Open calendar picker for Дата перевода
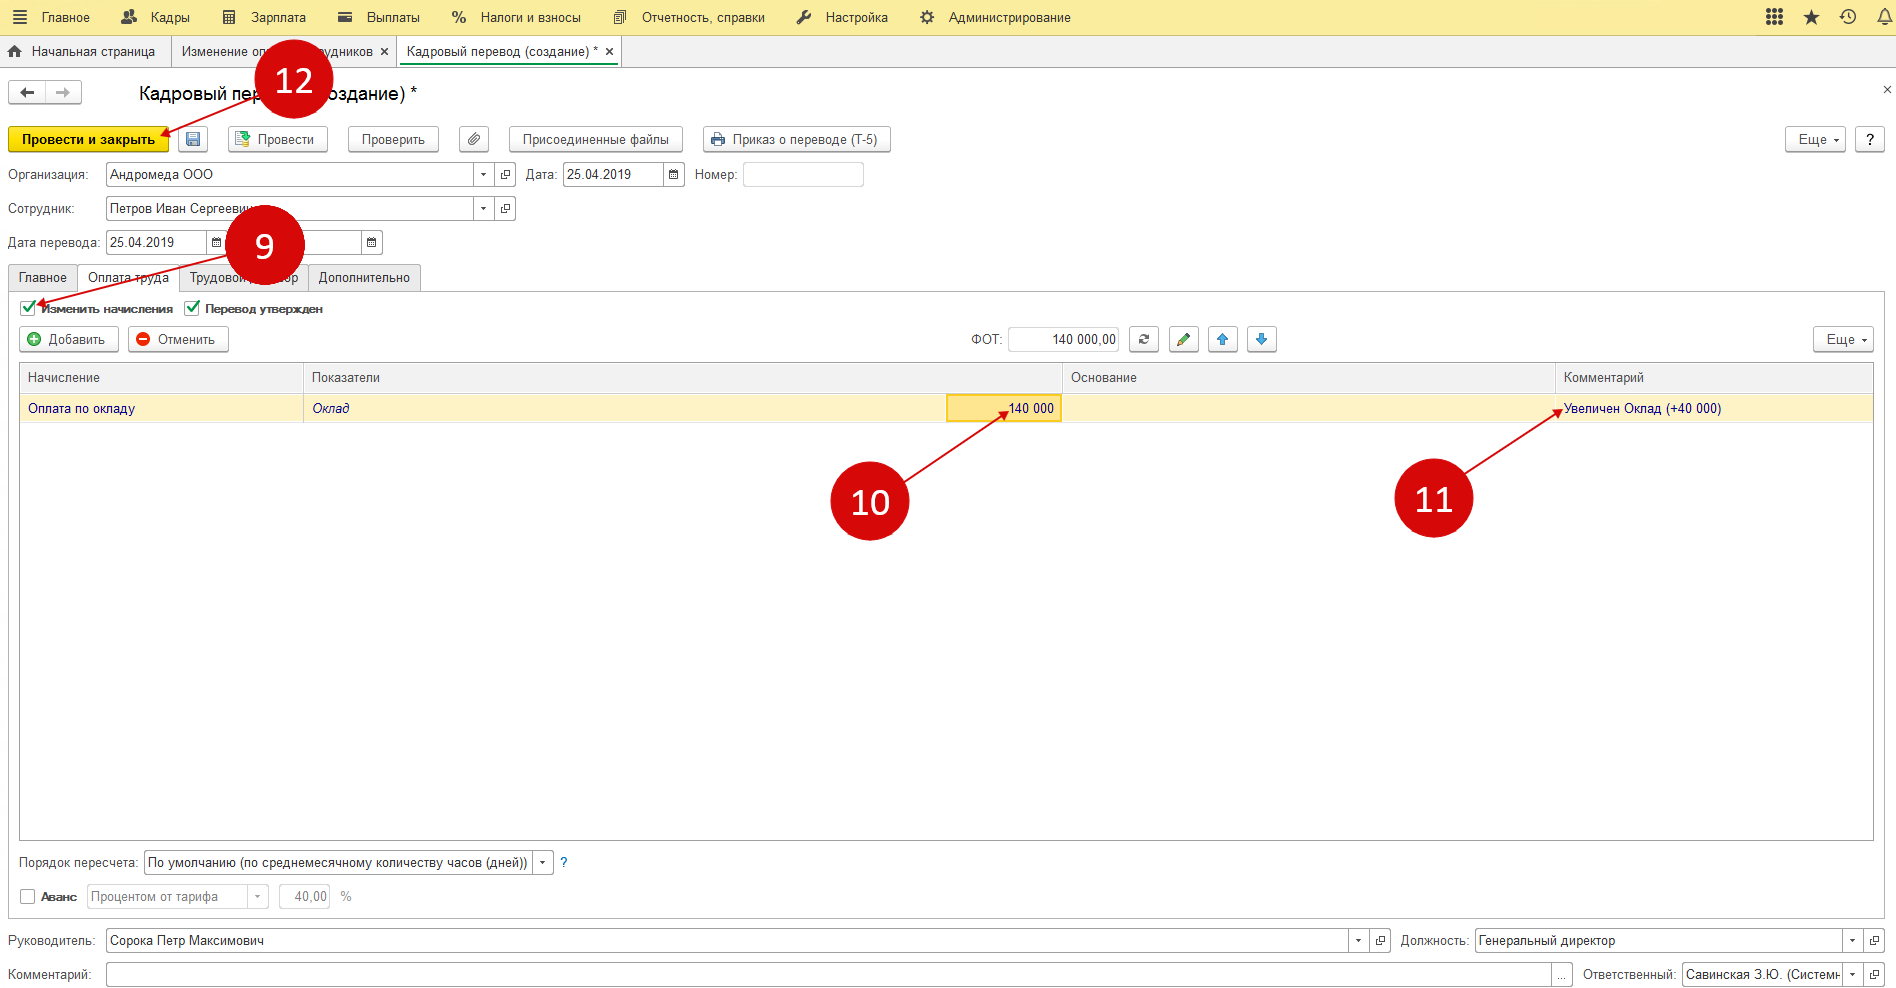Screen dimensions: 1896x988 click(216, 242)
